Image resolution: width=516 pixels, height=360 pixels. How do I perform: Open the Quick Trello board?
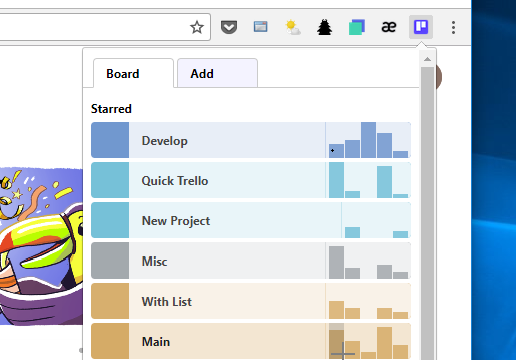(251, 180)
